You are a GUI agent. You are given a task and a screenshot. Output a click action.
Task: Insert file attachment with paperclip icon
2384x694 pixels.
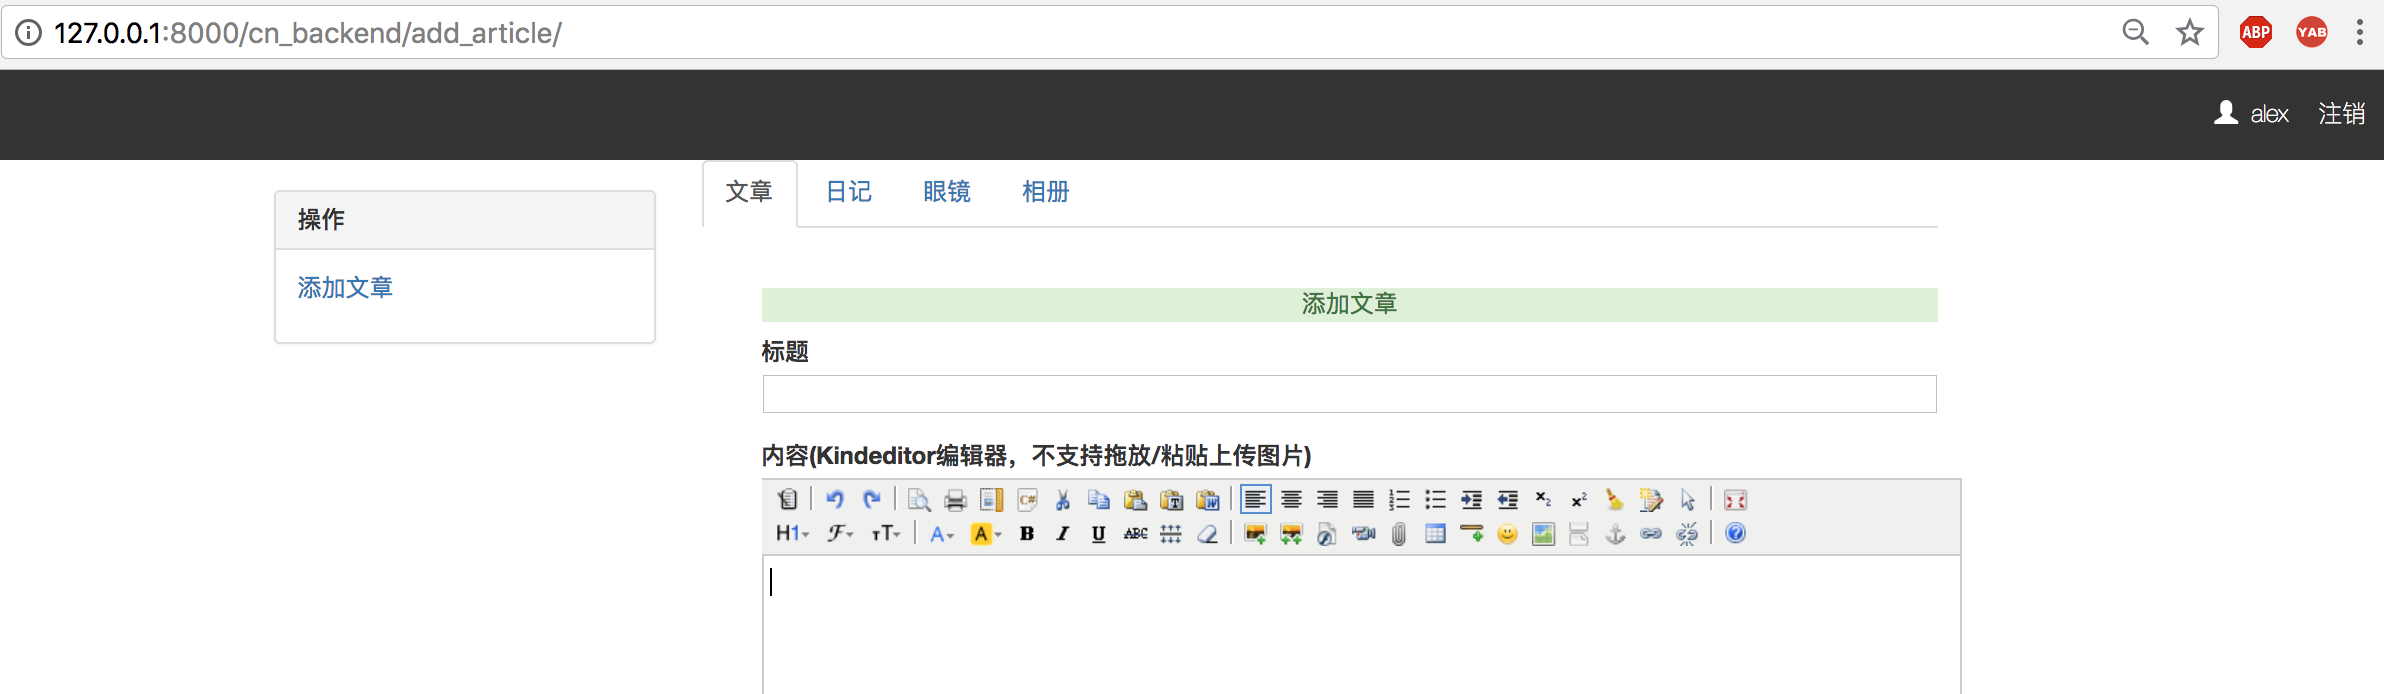coord(1399,533)
